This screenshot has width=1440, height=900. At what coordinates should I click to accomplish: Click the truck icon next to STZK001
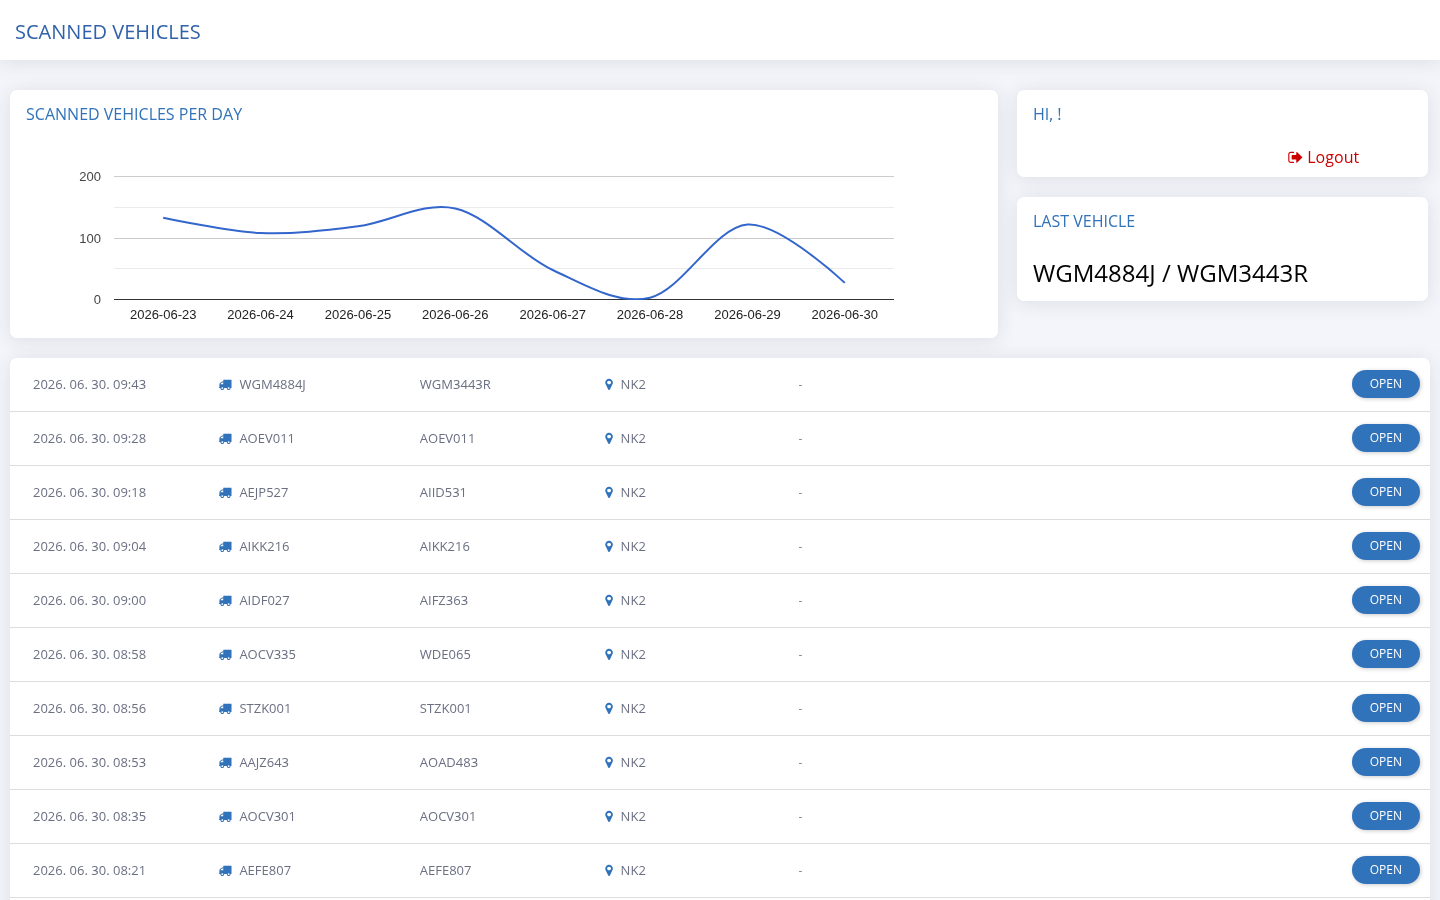pos(225,709)
